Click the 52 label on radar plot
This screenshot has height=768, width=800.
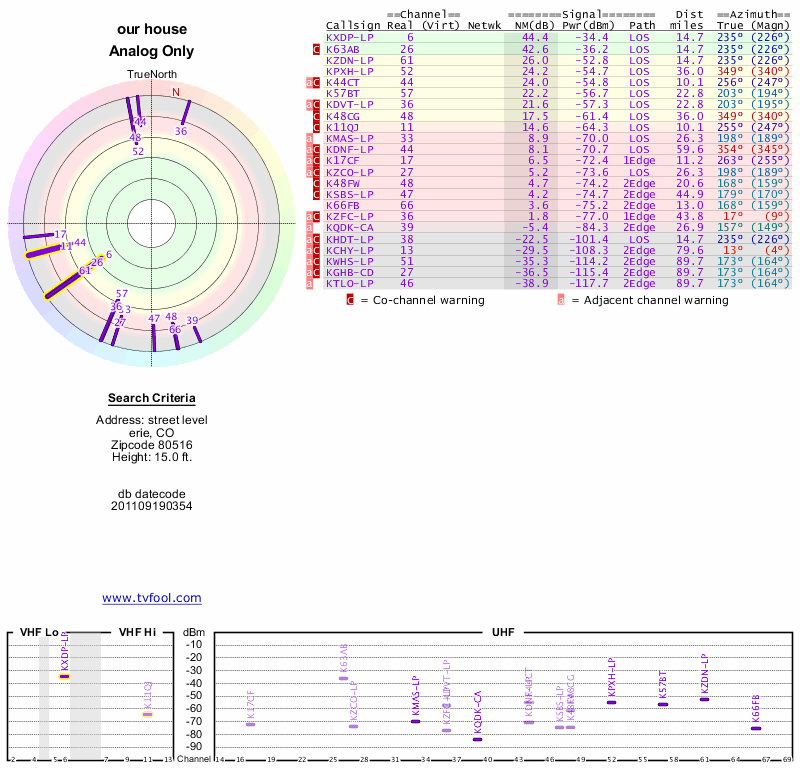[138, 152]
